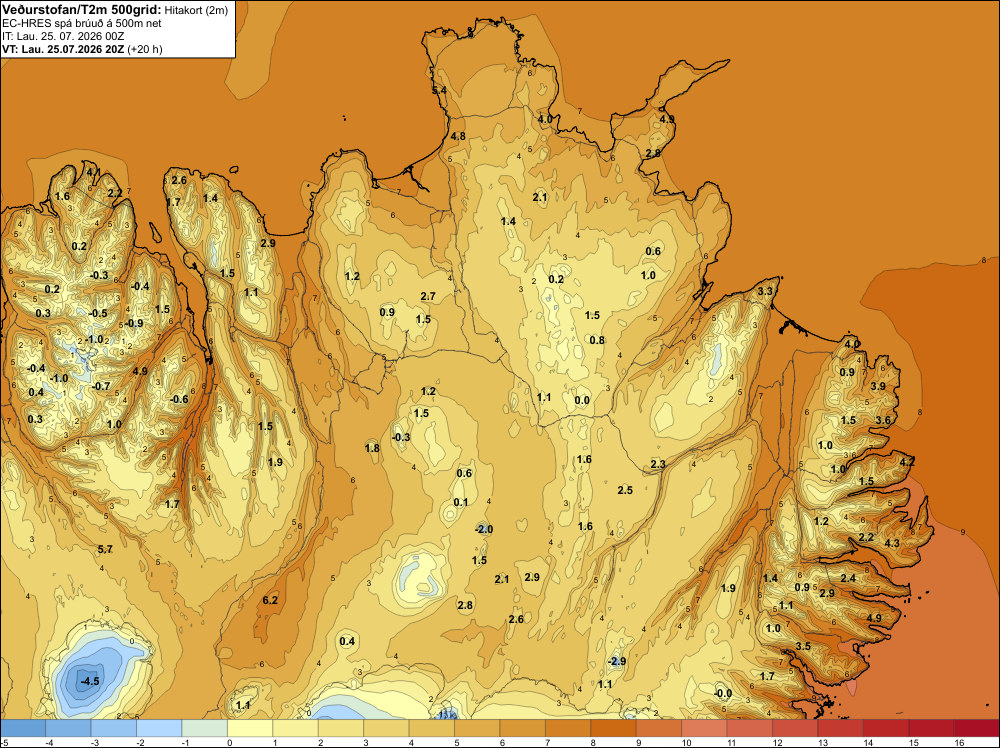Click the "0.0" temperature value on the map
Screen dimensions: 1000x748
[582, 400]
